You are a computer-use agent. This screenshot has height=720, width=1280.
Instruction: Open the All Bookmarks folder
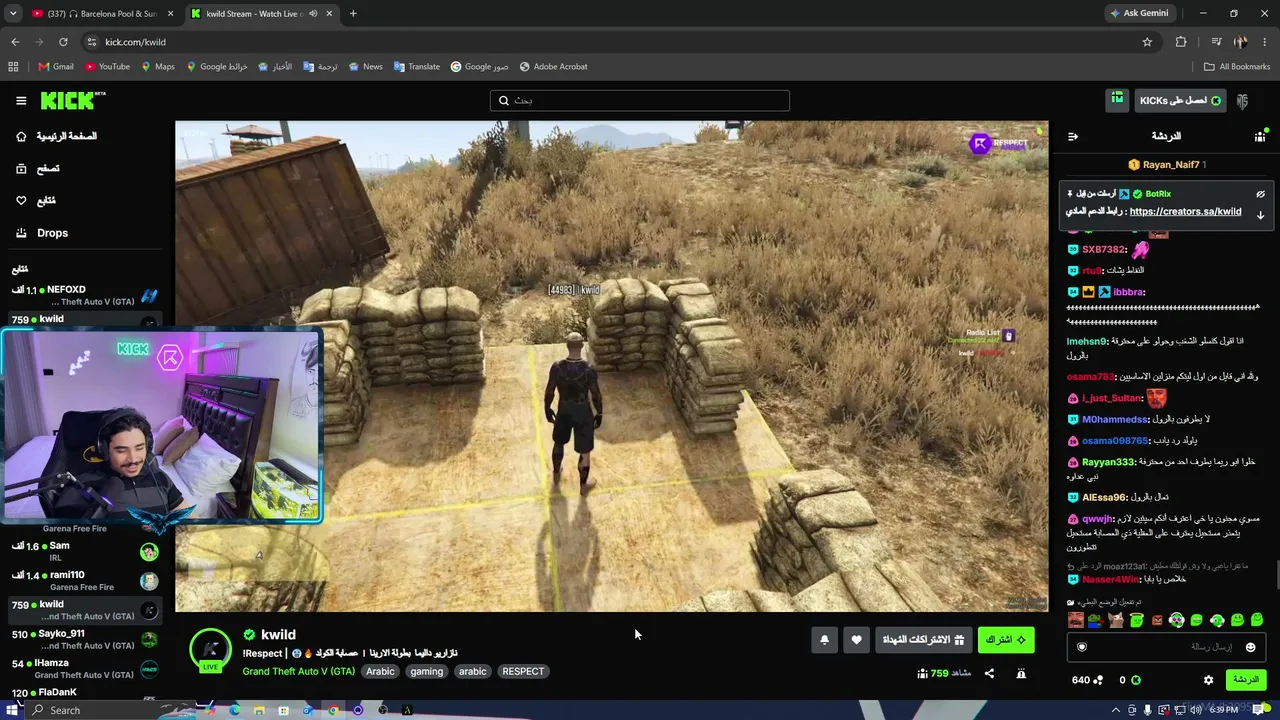(1237, 67)
